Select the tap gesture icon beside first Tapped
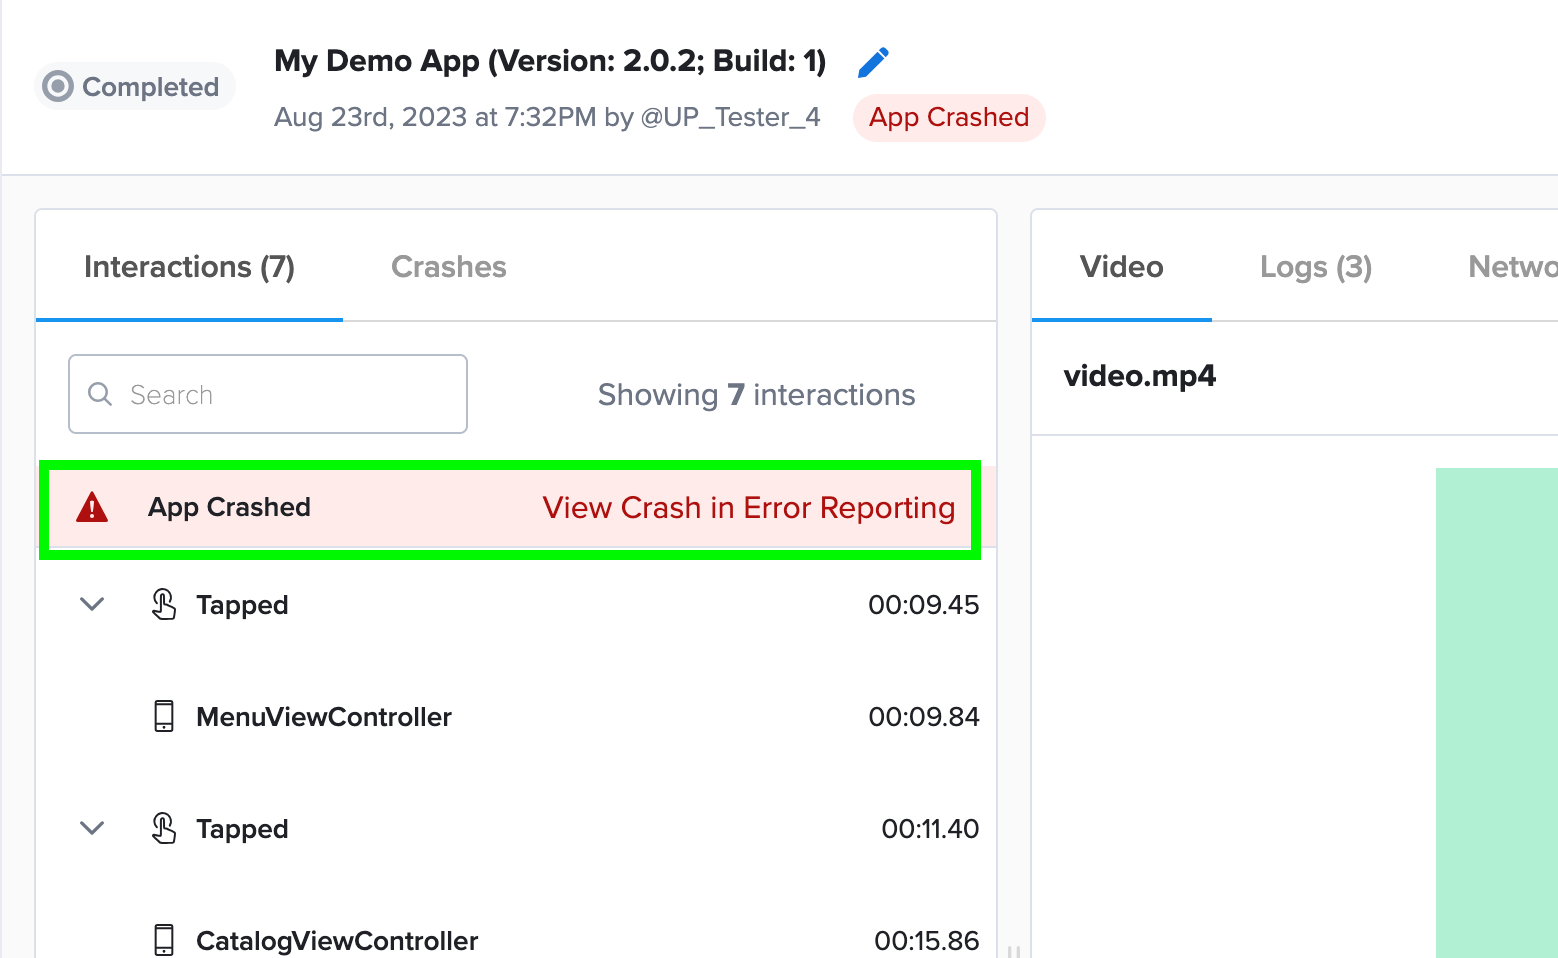The image size is (1558, 958). tap(165, 604)
